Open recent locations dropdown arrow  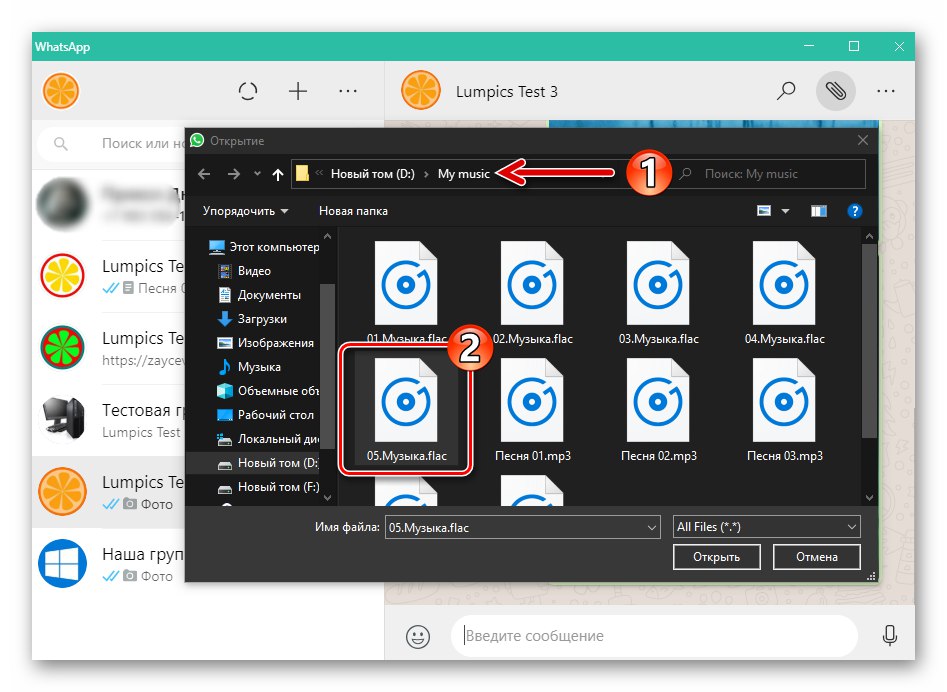click(x=257, y=174)
